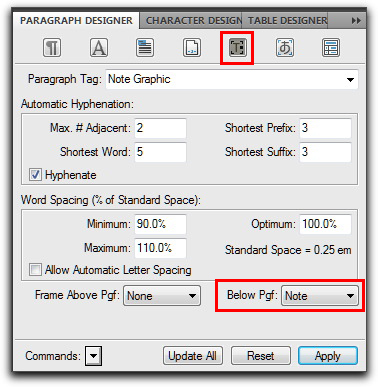This screenshot has height=387, width=378.
Task: Click the 'Automatic Hyphenation:' heading
Action: click(77, 104)
